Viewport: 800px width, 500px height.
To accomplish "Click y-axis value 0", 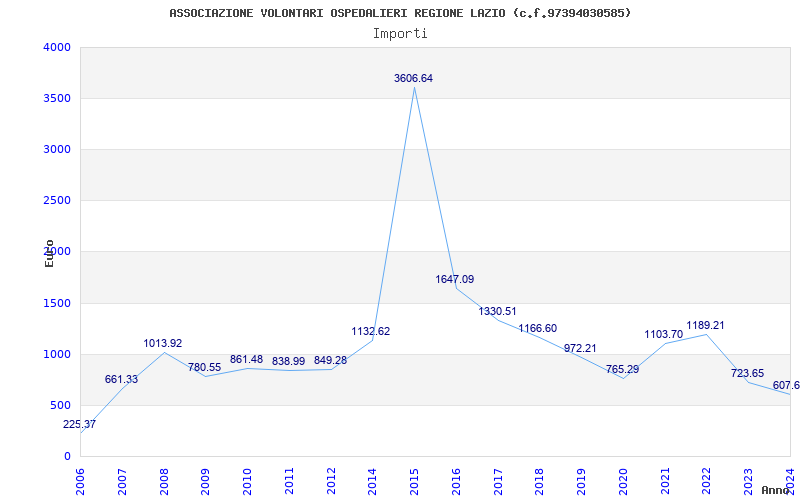I will tap(67, 457).
